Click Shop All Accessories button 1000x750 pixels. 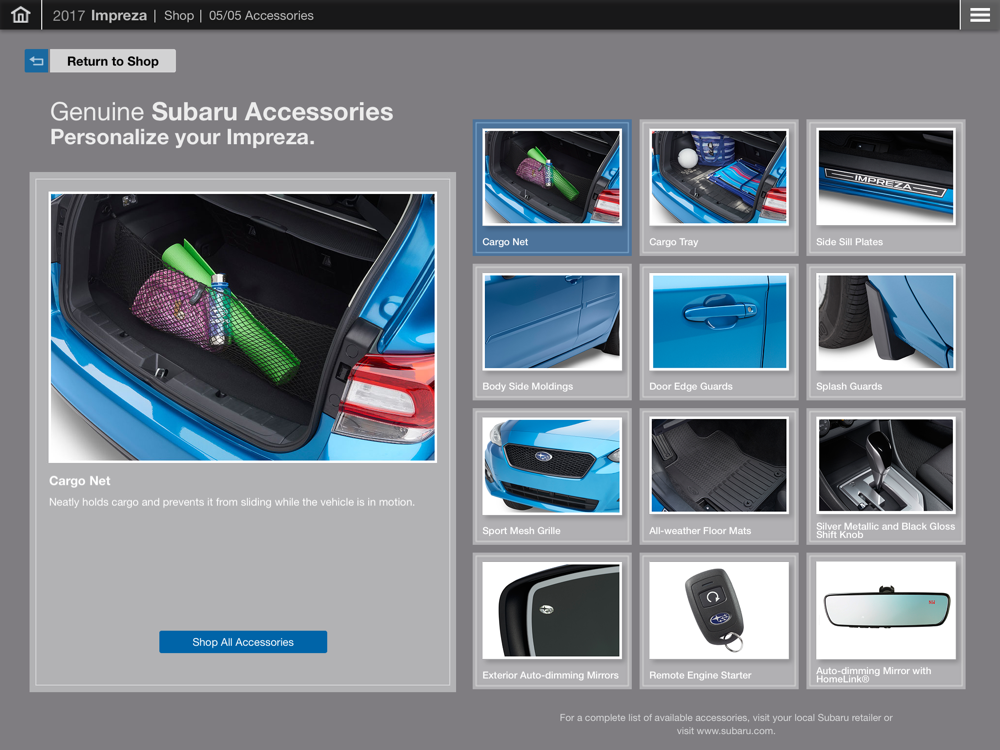click(x=243, y=642)
